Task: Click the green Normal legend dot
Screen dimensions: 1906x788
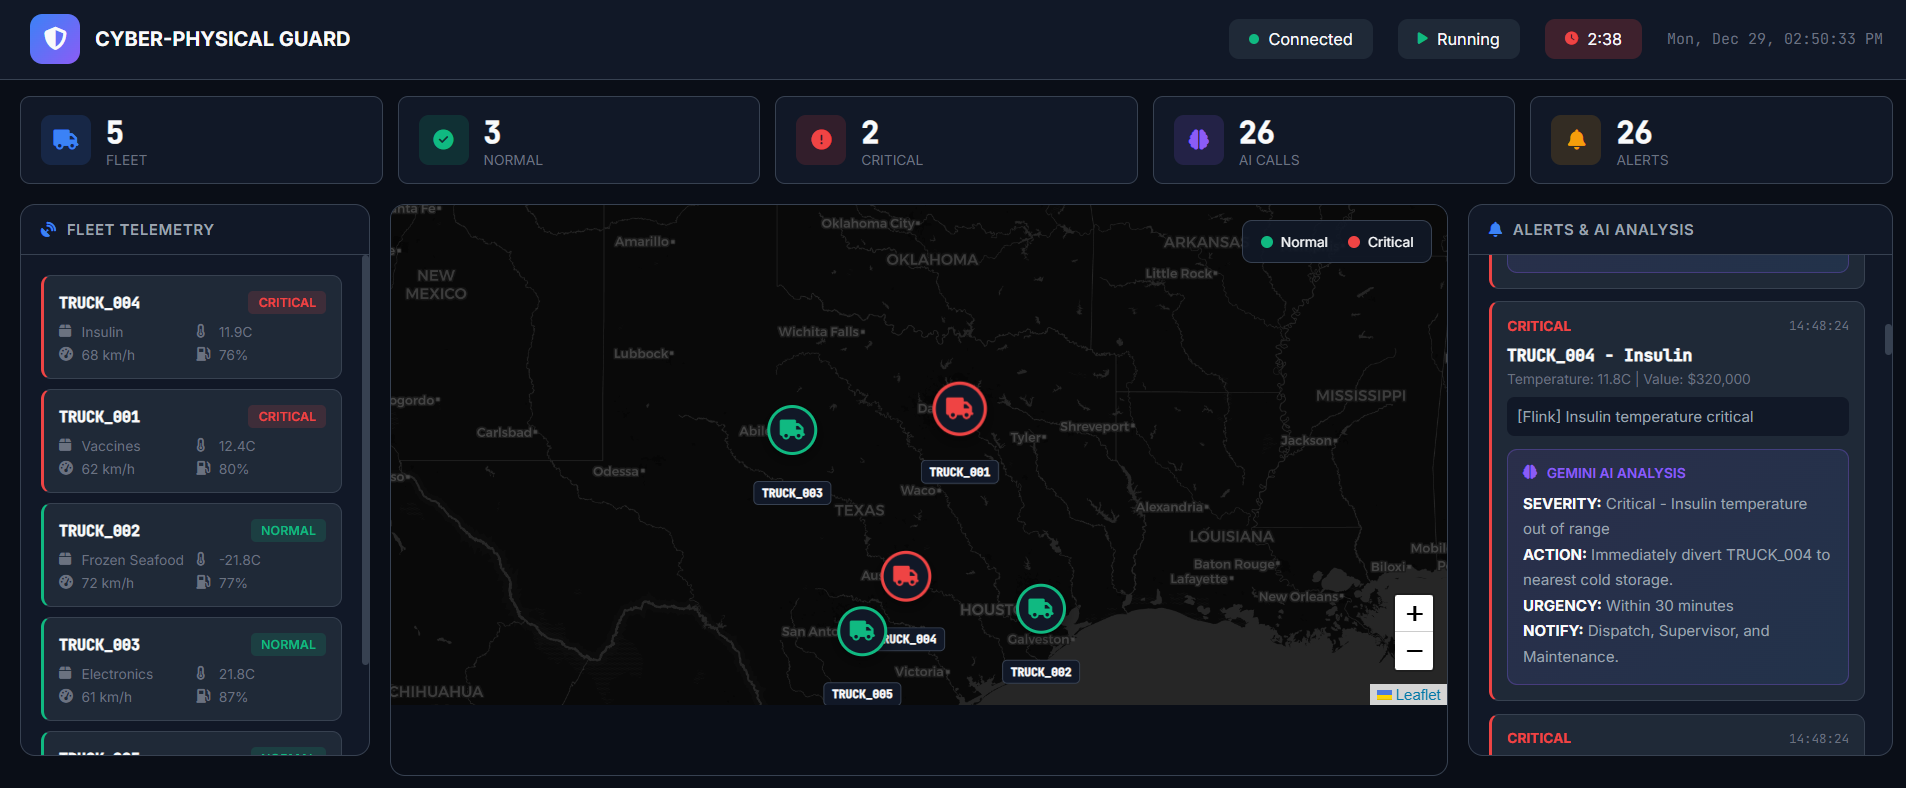Action: 1267,242
